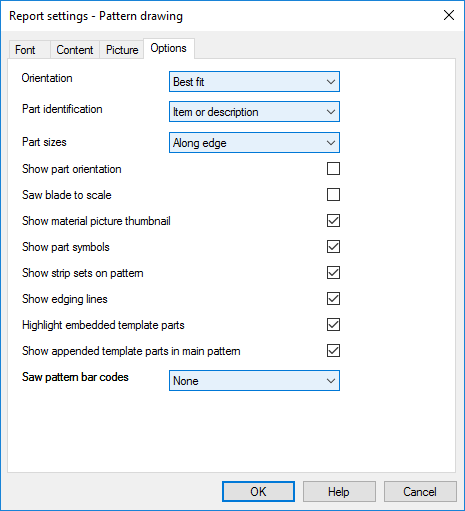Click the Options tab

coord(169,49)
